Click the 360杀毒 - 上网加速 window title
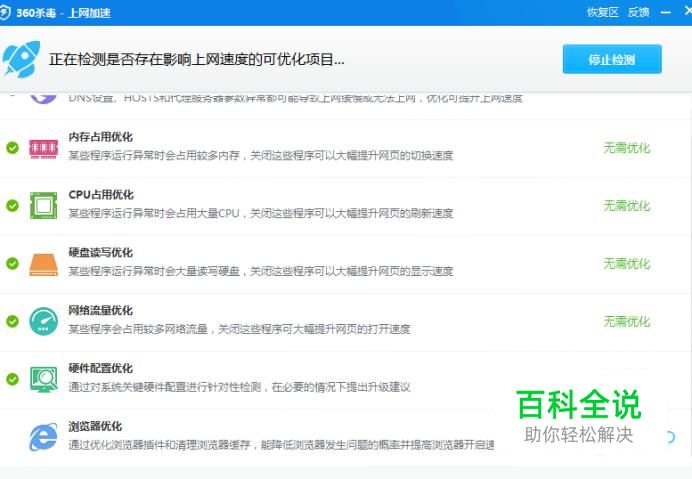 pos(64,13)
